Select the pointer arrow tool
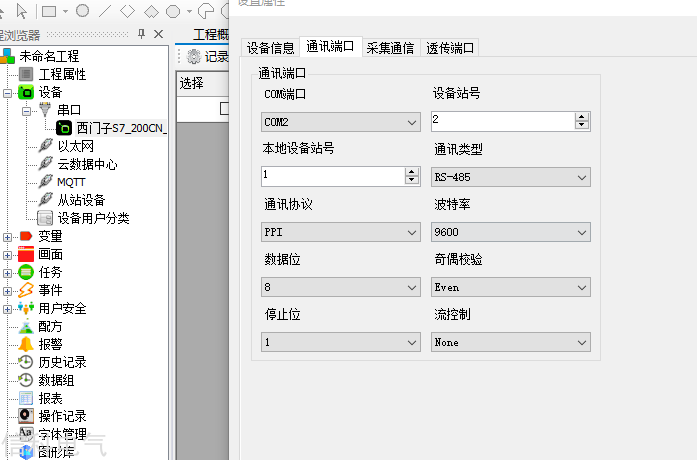Screen dimensions: 697x460 (21, 11)
